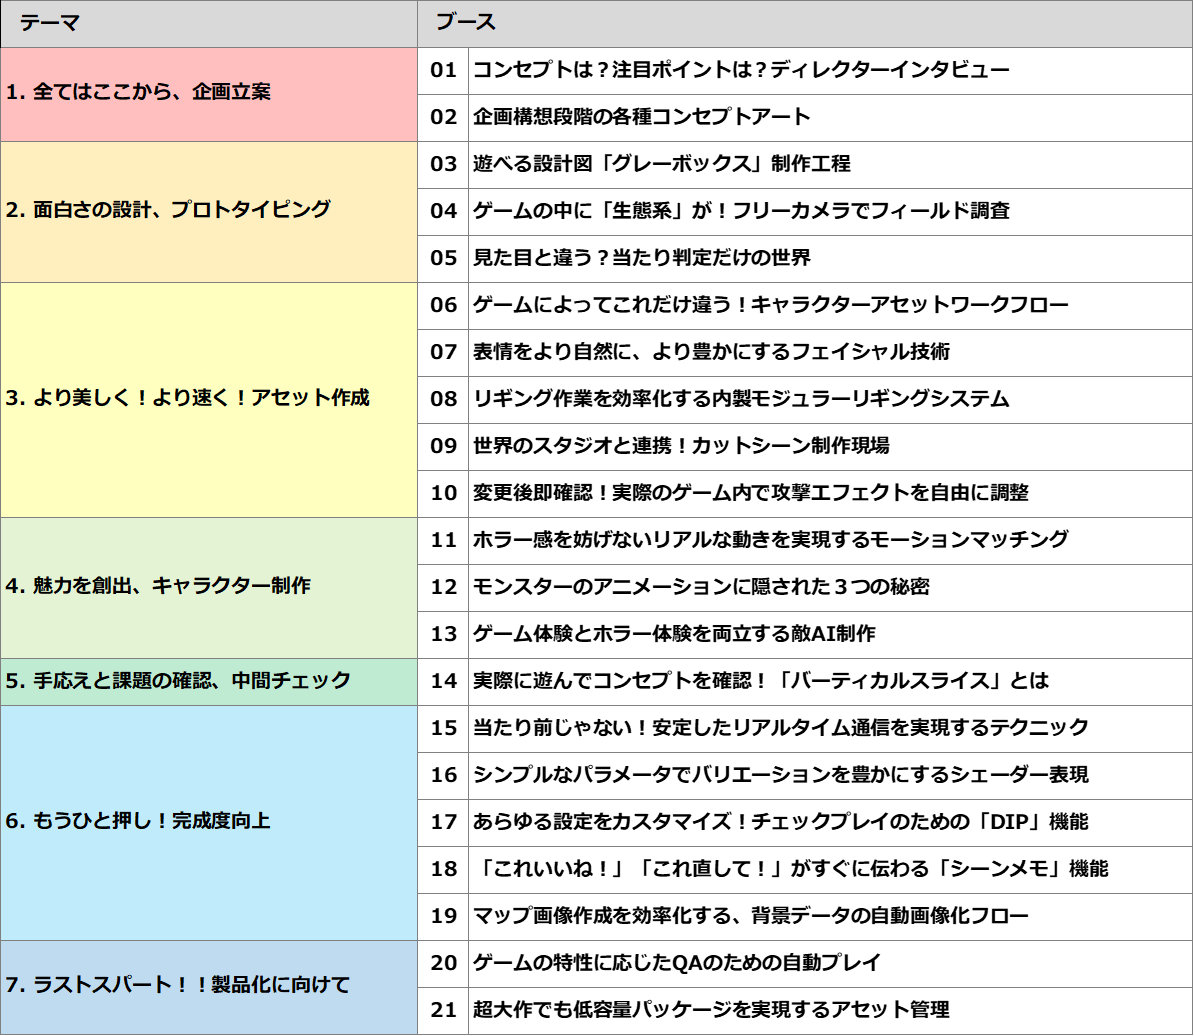Click booth number 14
1194x1036 pixels.
pyautogui.click(x=443, y=682)
